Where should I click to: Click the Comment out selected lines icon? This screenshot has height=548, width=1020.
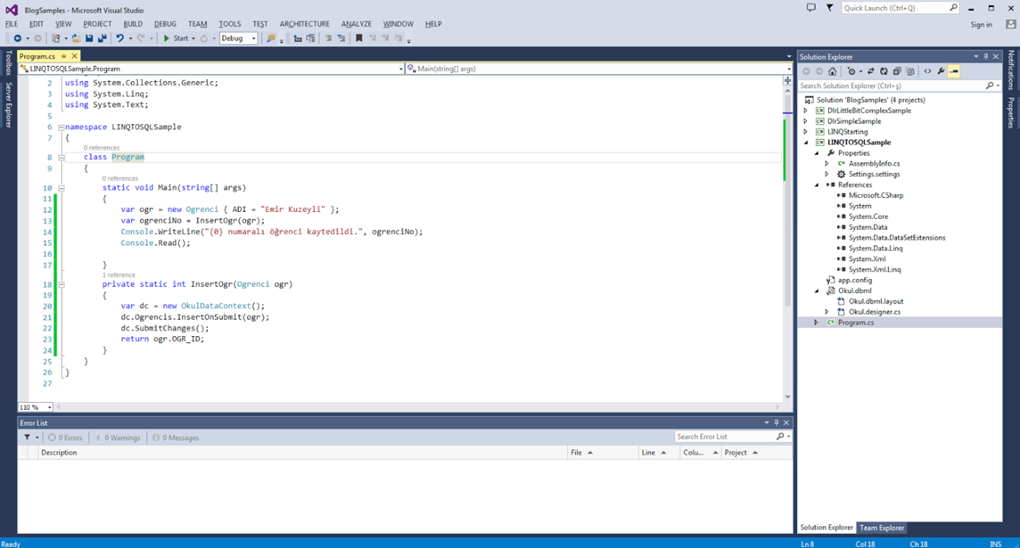pos(329,38)
